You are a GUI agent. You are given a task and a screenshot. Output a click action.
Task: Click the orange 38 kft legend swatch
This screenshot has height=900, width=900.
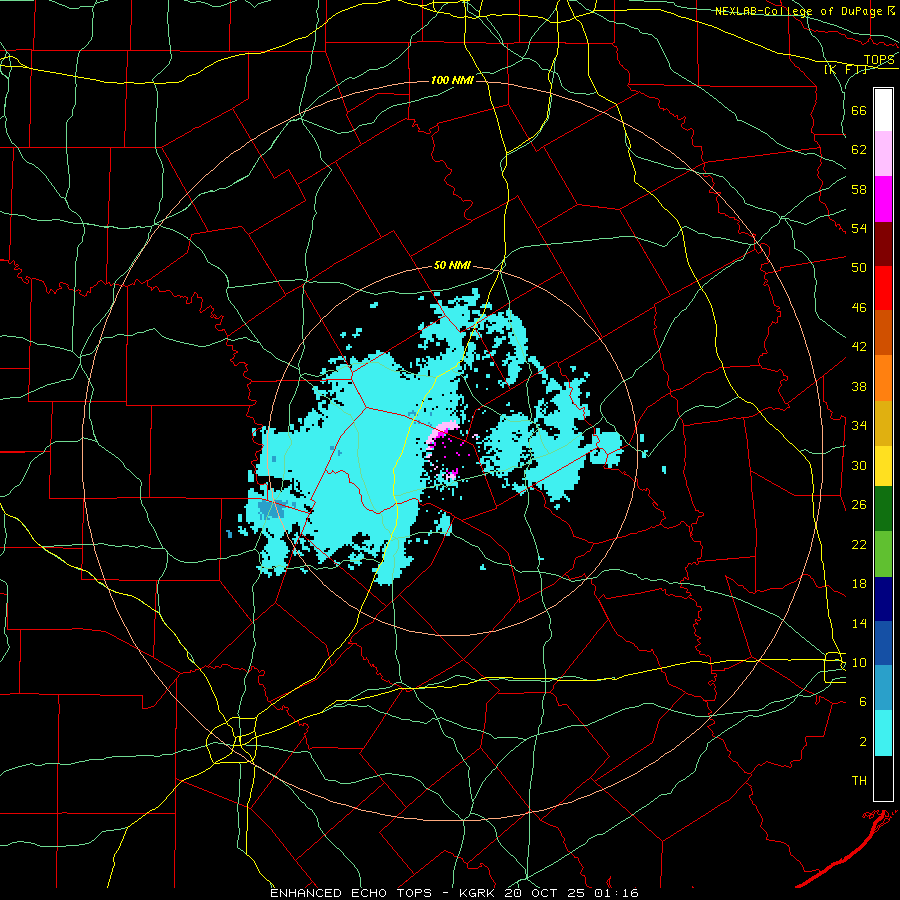pos(883,378)
